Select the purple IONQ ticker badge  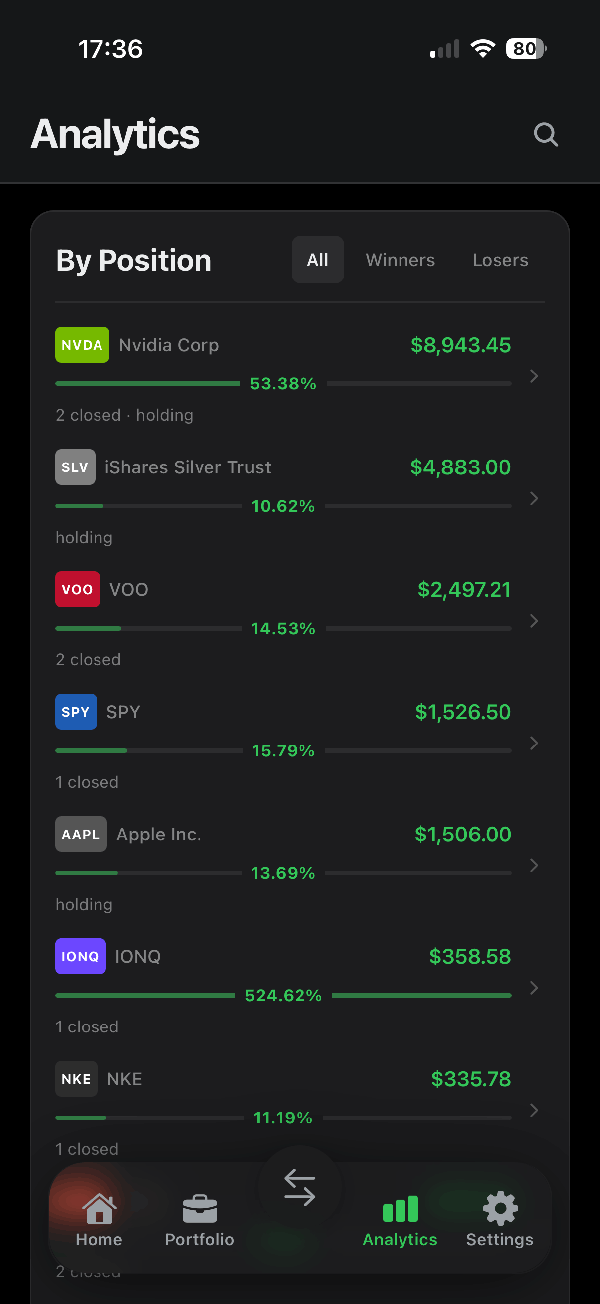[80, 956]
